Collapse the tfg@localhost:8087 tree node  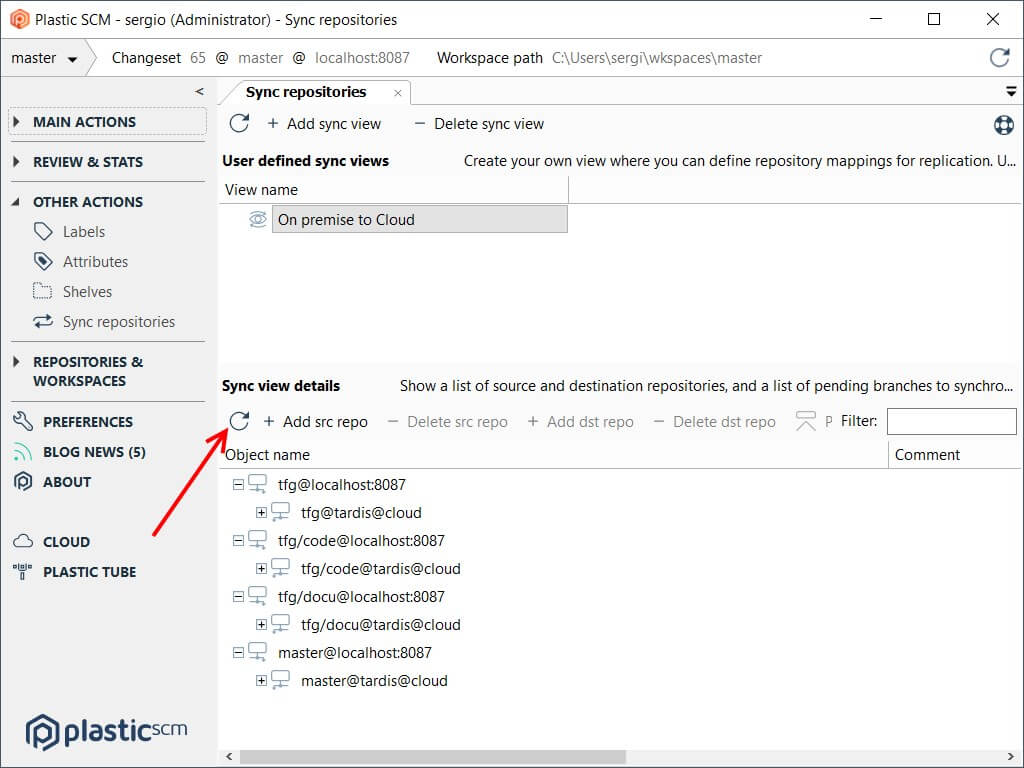237,484
